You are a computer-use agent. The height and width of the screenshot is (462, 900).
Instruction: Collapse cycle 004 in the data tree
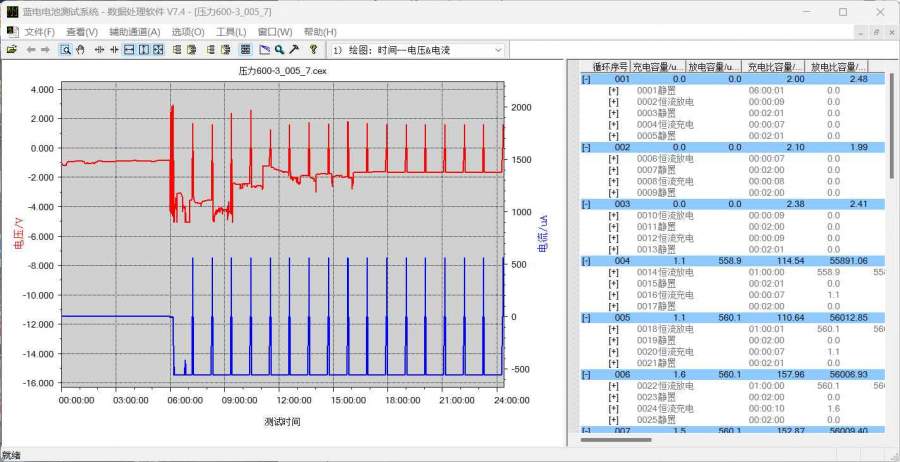point(586,261)
